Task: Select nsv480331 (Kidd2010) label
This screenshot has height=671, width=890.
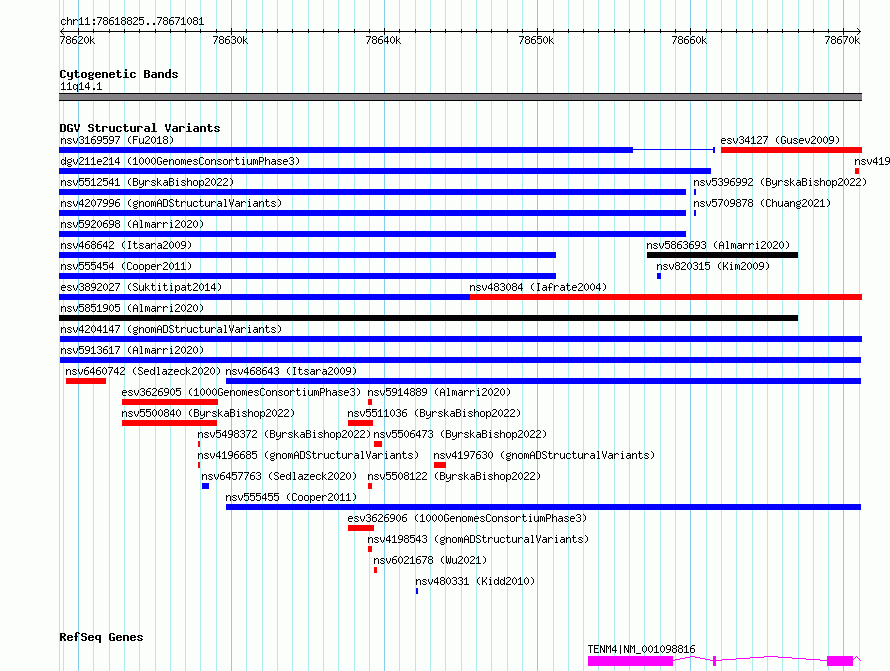Action: 475,581
